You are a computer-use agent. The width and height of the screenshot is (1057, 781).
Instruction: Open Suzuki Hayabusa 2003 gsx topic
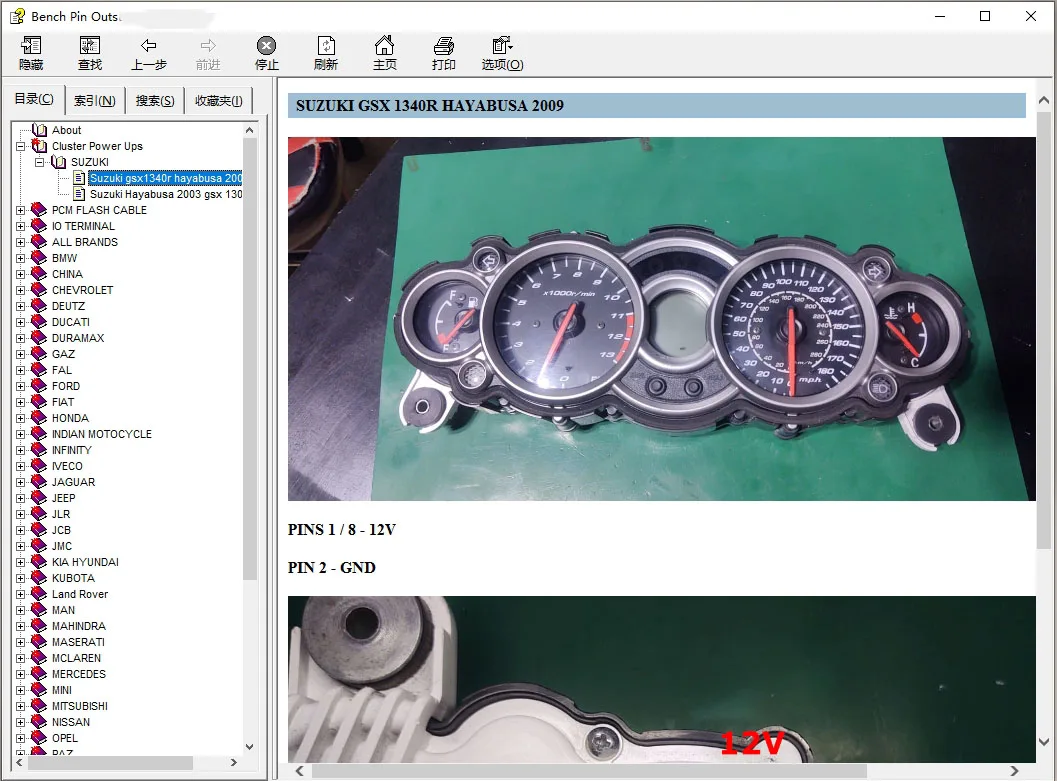click(x=166, y=194)
